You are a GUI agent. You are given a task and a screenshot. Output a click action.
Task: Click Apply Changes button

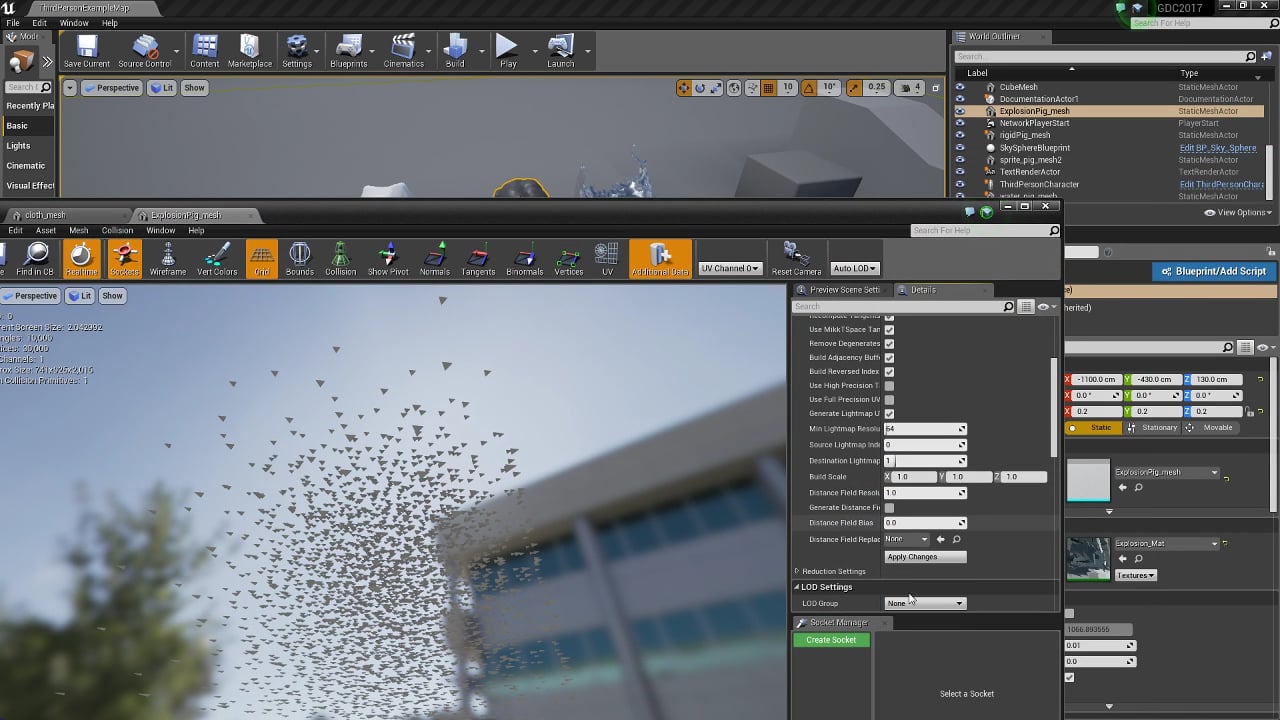pos(925,556)
